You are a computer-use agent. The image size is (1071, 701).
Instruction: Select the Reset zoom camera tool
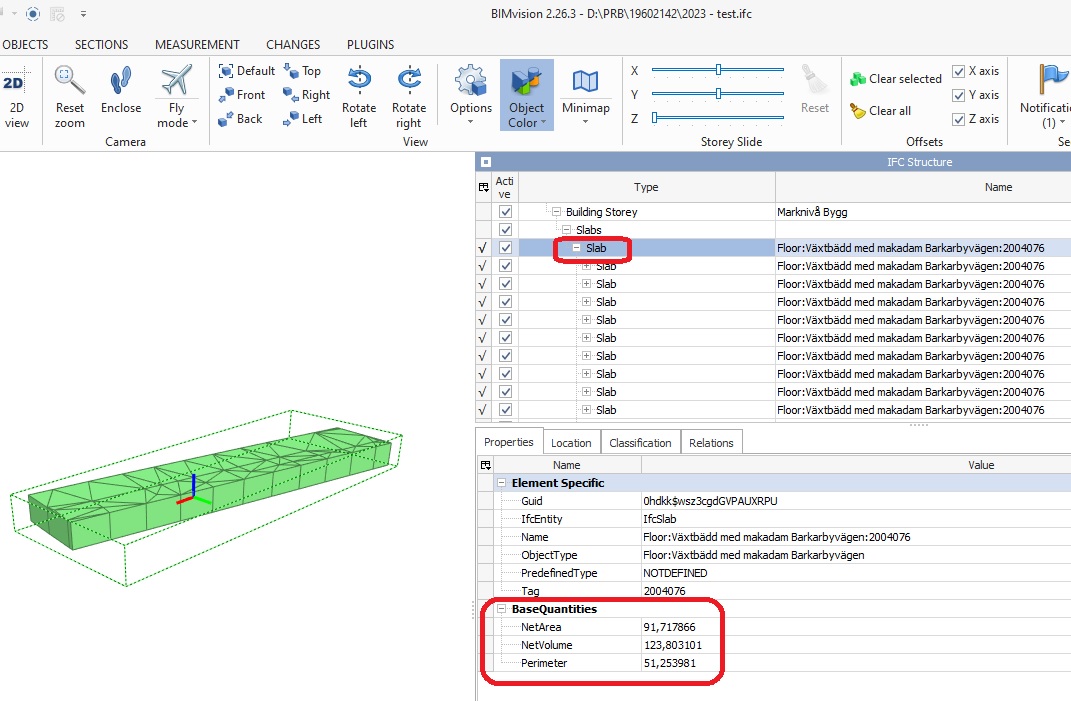(x=69, y=95)
